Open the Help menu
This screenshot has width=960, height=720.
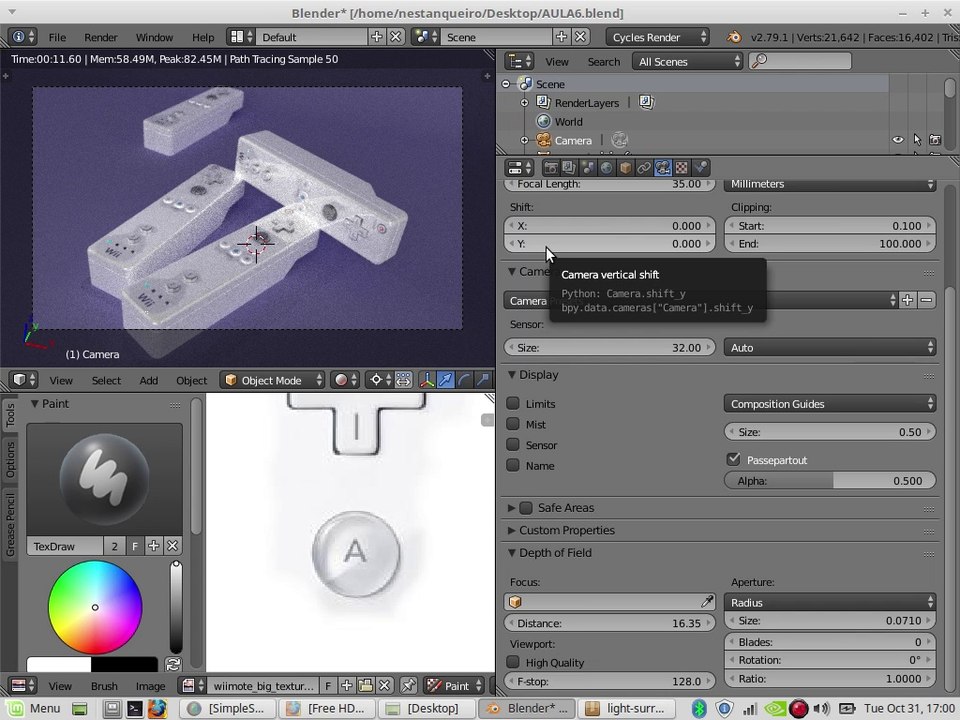pos(203,37)
